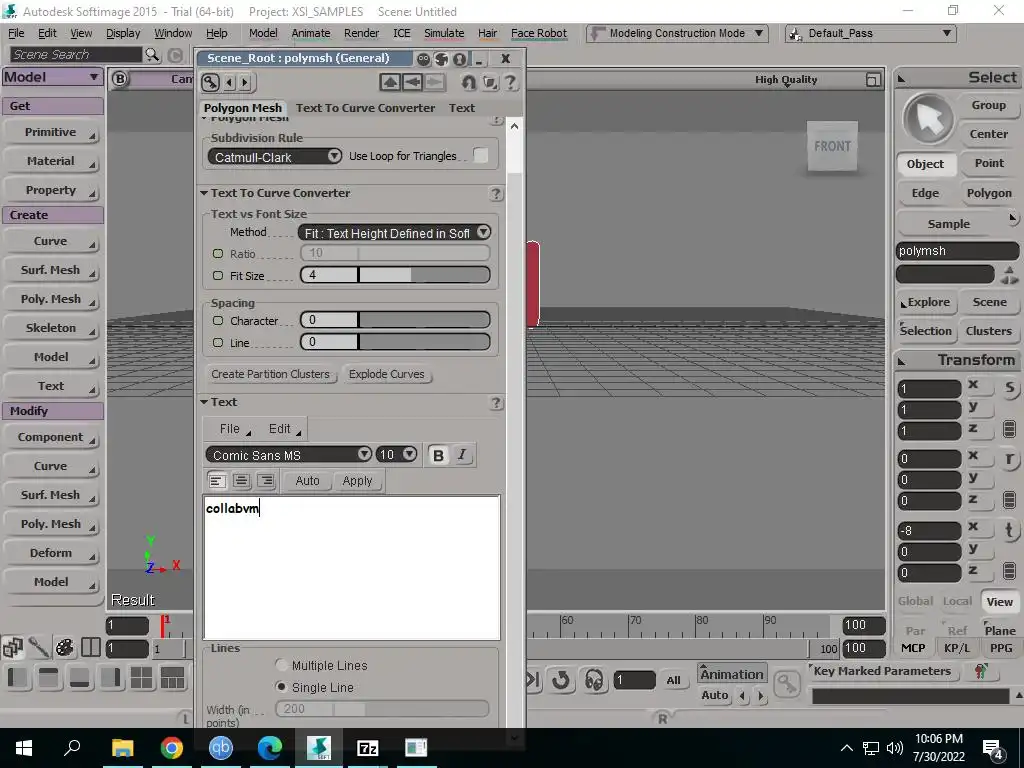Open the Comic Sans MS font dropdown
The image size is (1024, 768).
point(289,455)
